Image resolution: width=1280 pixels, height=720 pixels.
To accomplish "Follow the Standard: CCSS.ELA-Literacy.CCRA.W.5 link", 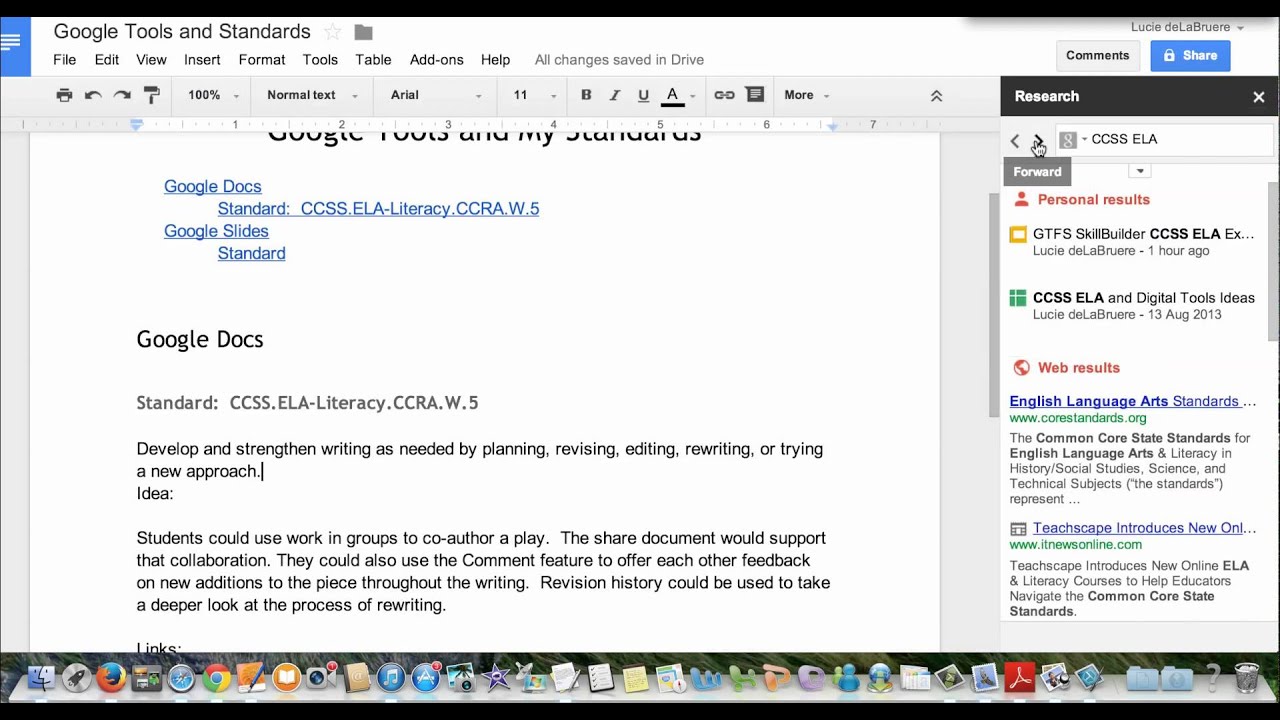I will point(378,208).
